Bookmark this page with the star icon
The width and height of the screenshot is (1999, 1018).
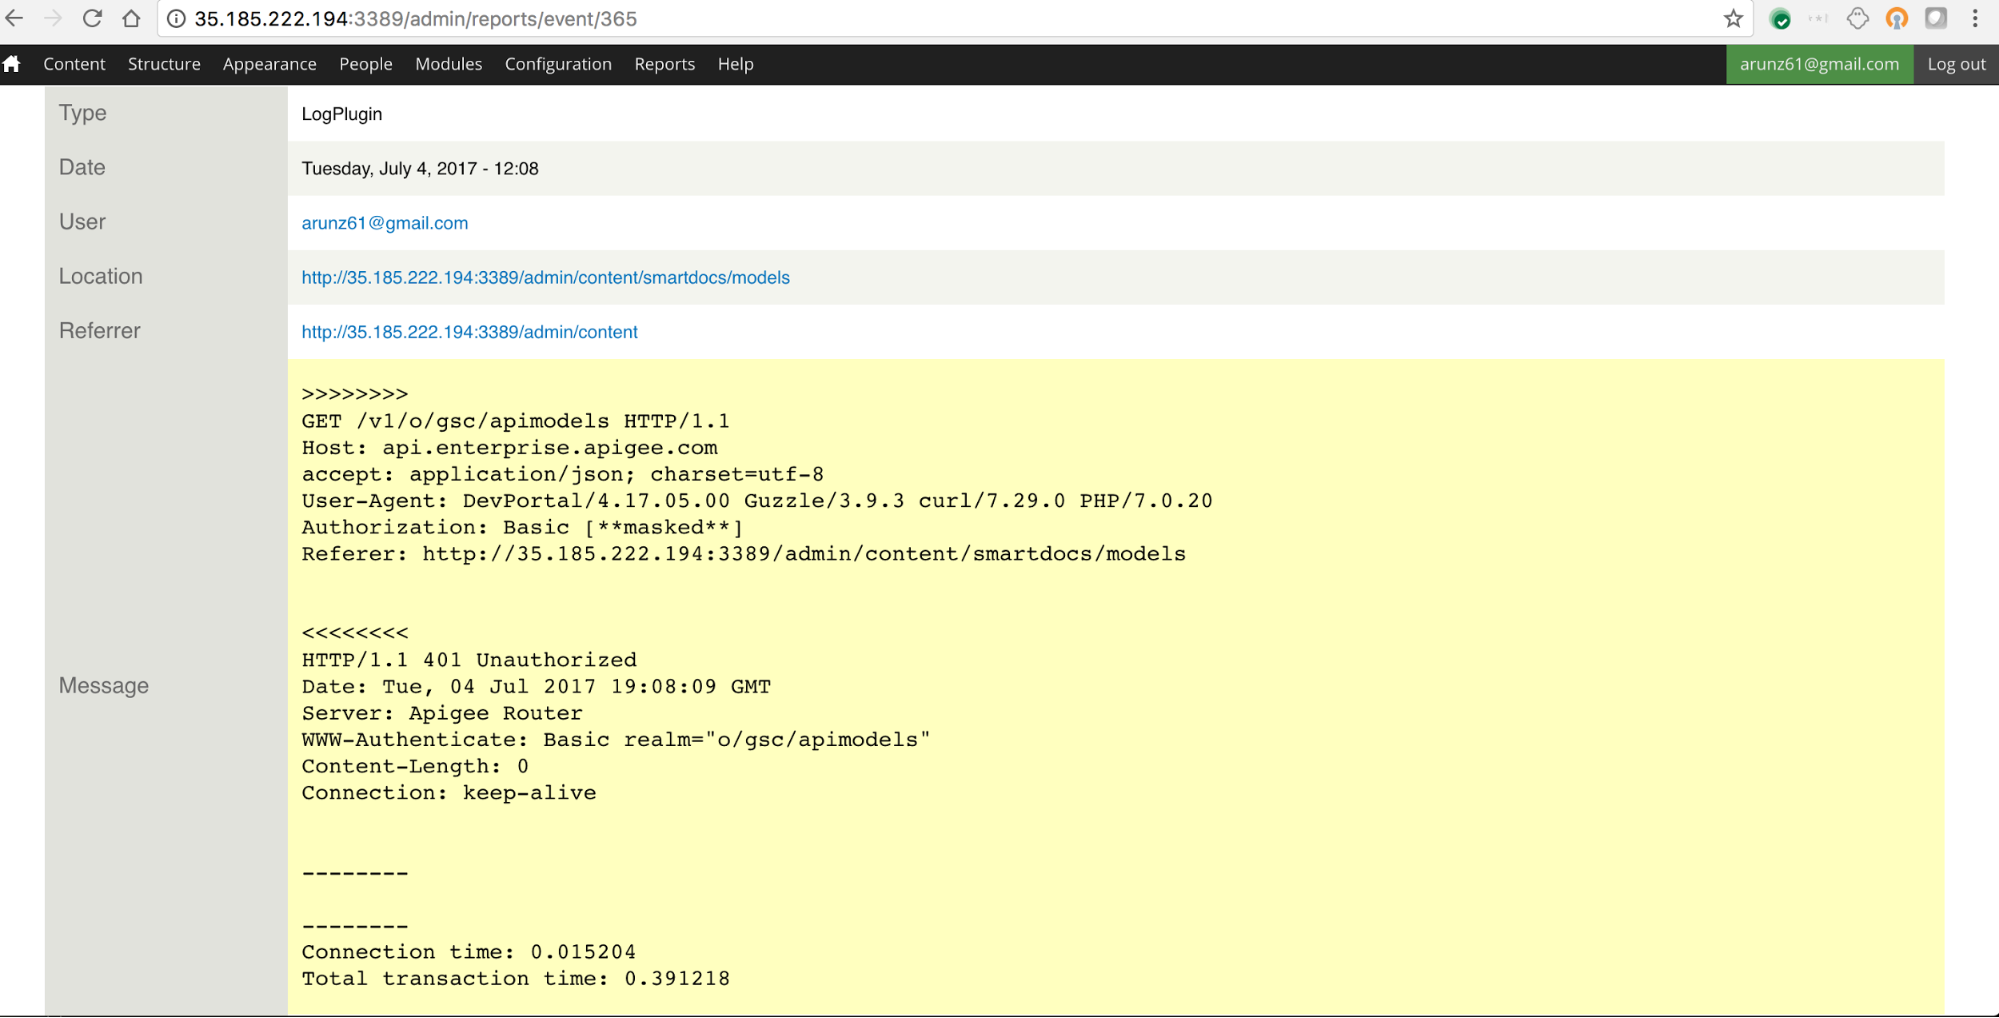coord(1733,19)
